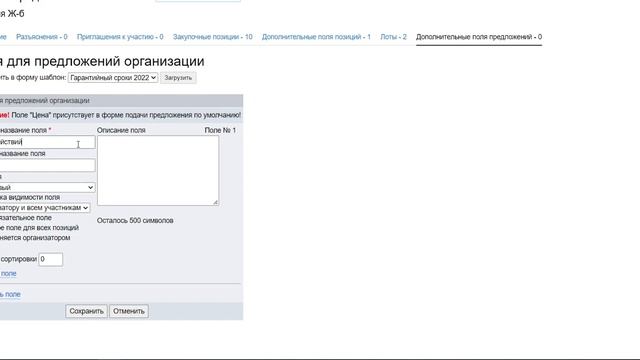Click the Отменить button

(129, 311)
